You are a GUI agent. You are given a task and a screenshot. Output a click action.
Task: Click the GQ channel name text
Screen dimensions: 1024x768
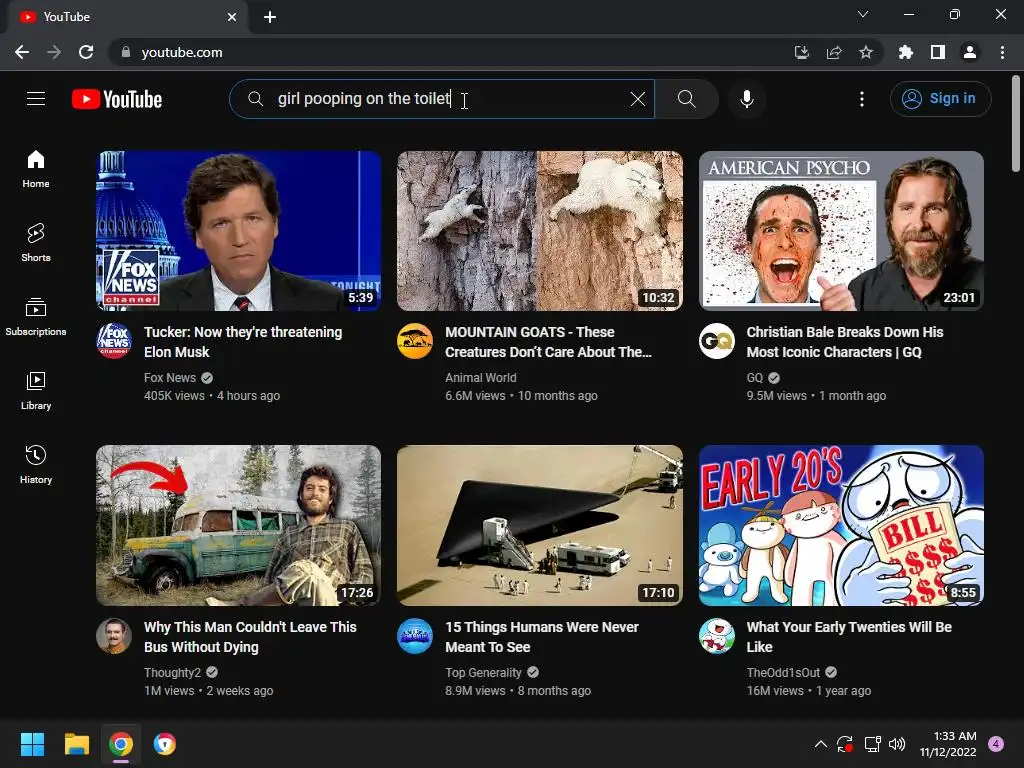(x=755, y=377)
